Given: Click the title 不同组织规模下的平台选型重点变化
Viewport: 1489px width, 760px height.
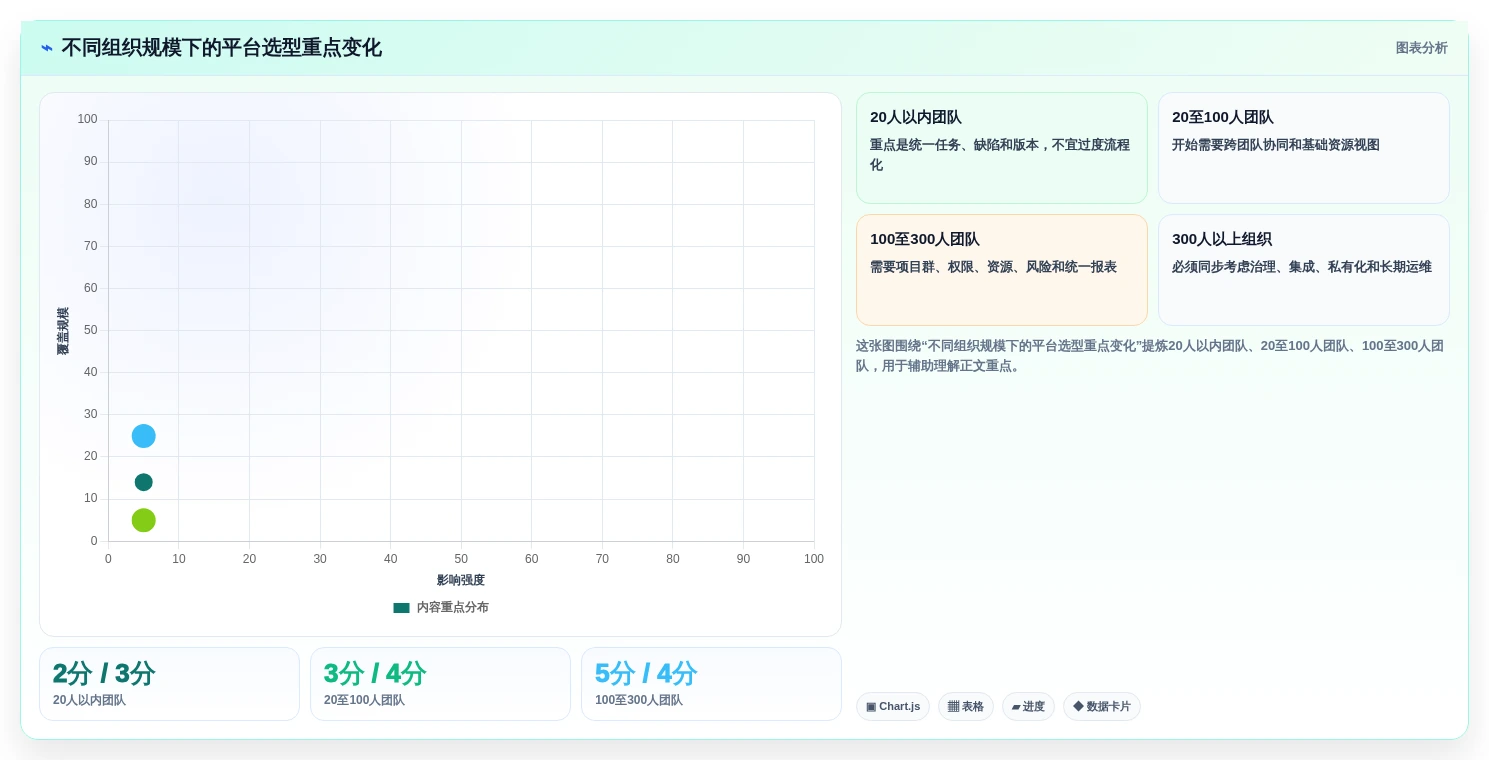Looking at the screenshot, I should click(x=222, y=48).
